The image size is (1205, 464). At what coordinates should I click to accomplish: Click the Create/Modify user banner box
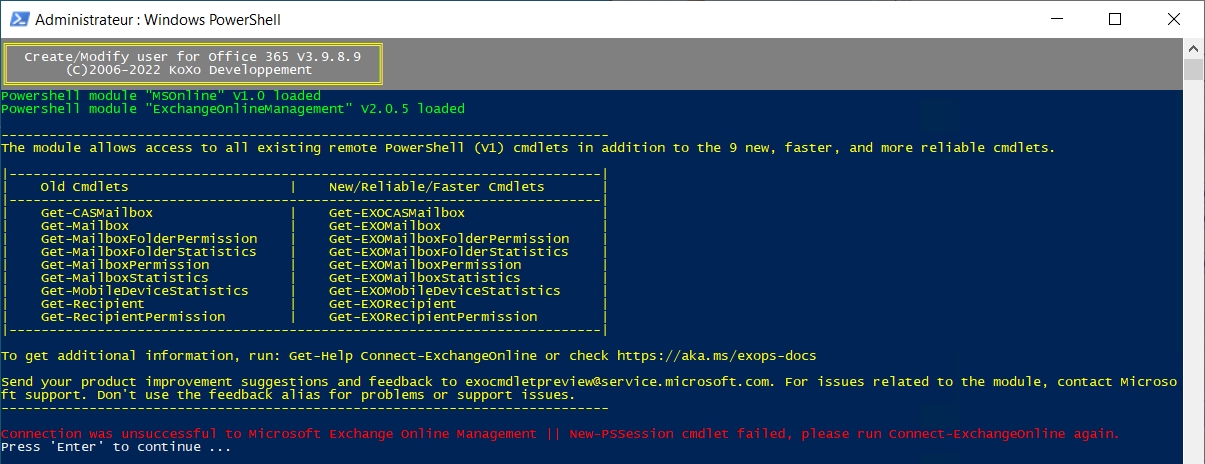192,64
